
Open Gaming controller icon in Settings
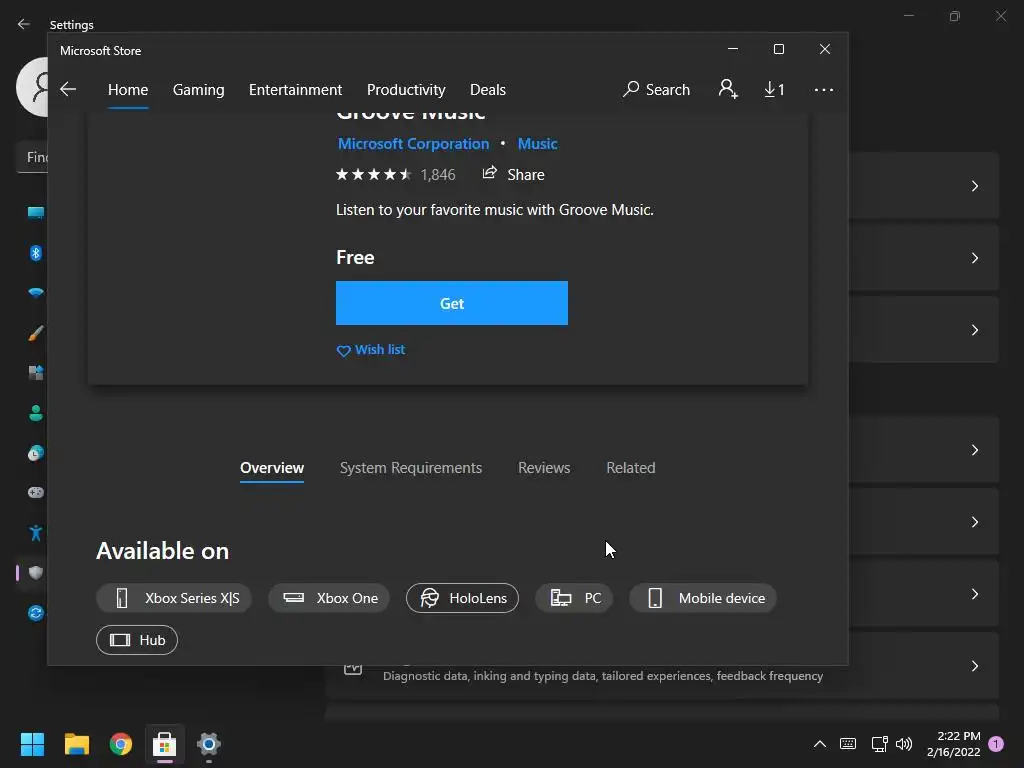(36, 492)
